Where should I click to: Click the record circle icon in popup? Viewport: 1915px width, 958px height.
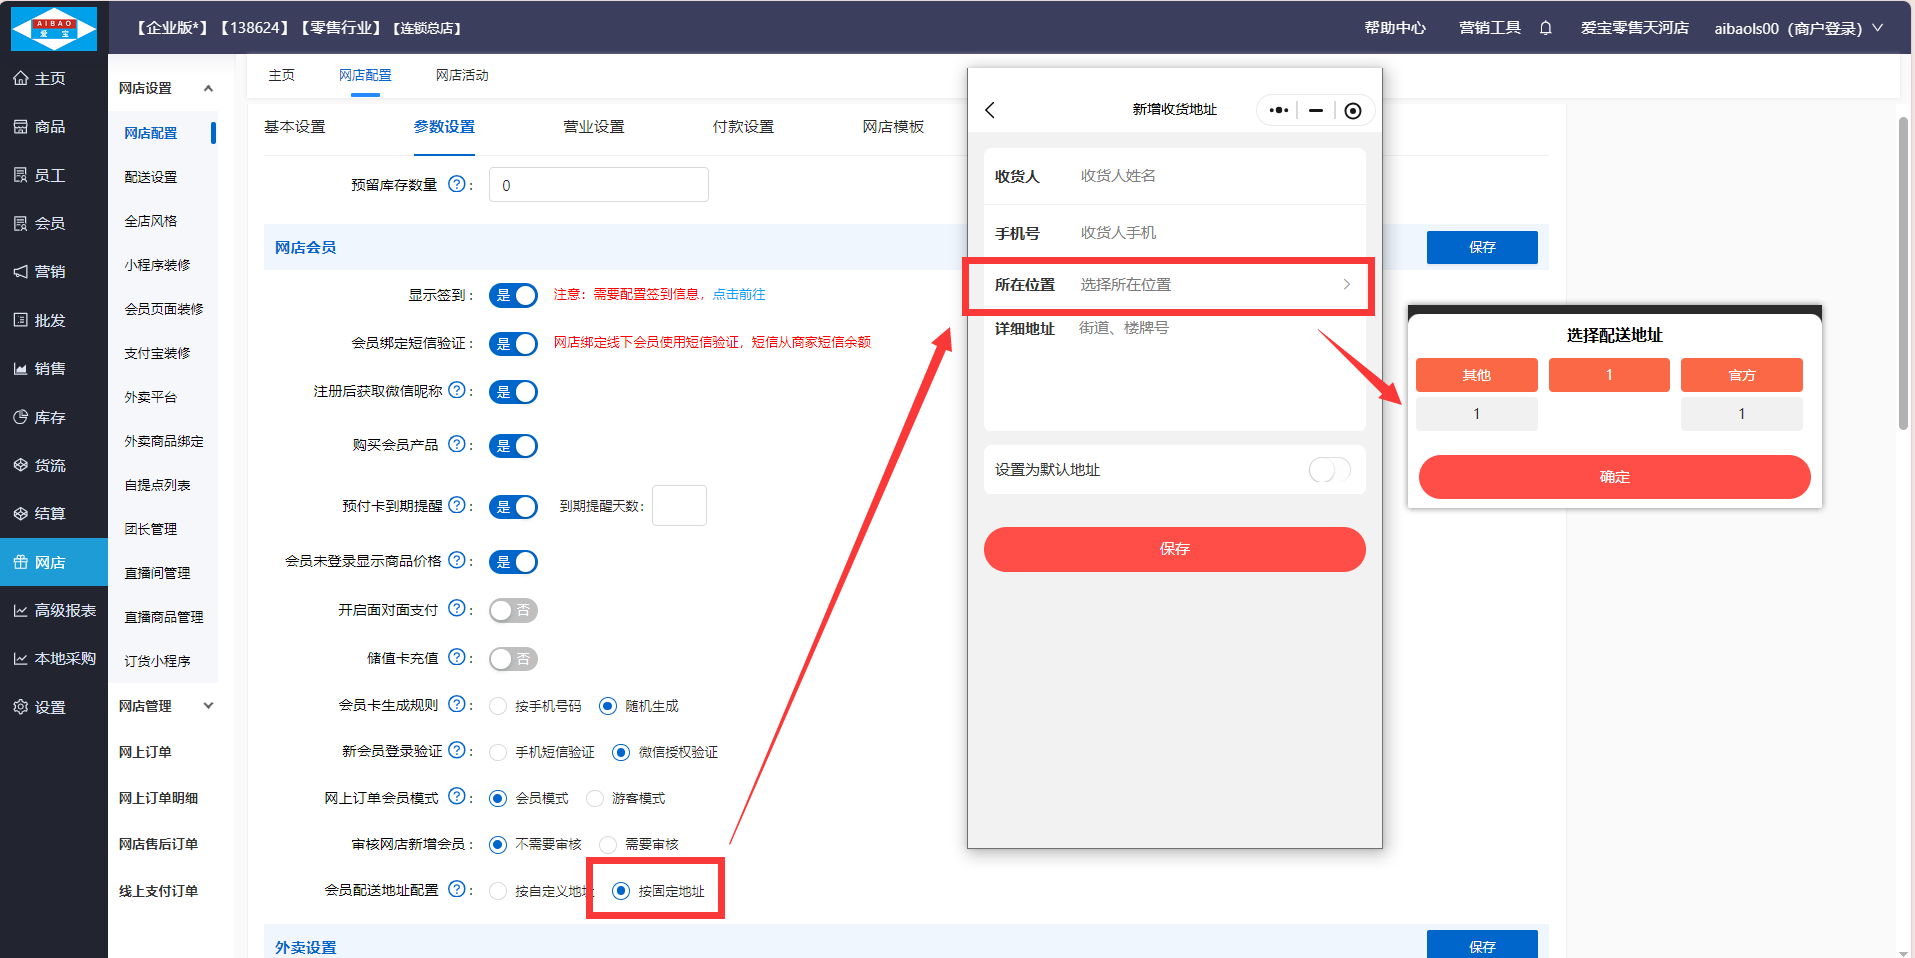[1352, 110]
